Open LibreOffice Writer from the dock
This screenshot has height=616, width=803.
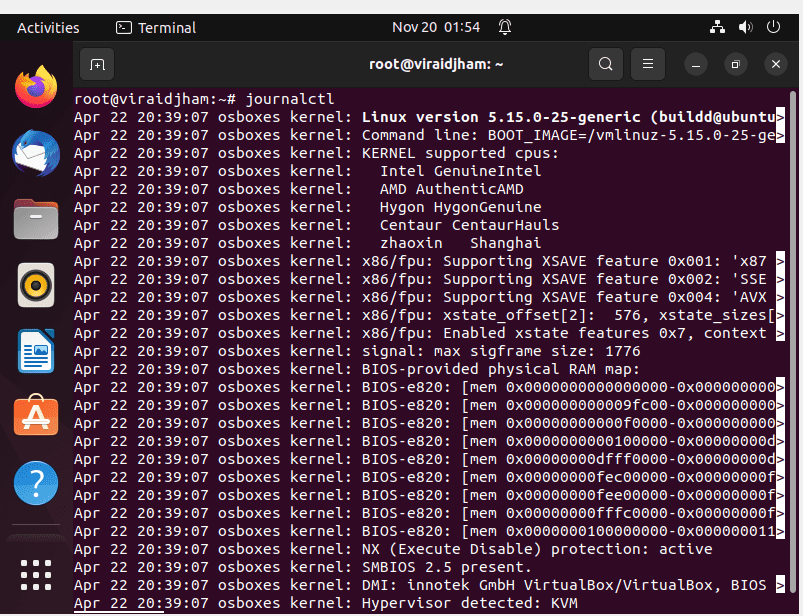(x=36, y=351)
